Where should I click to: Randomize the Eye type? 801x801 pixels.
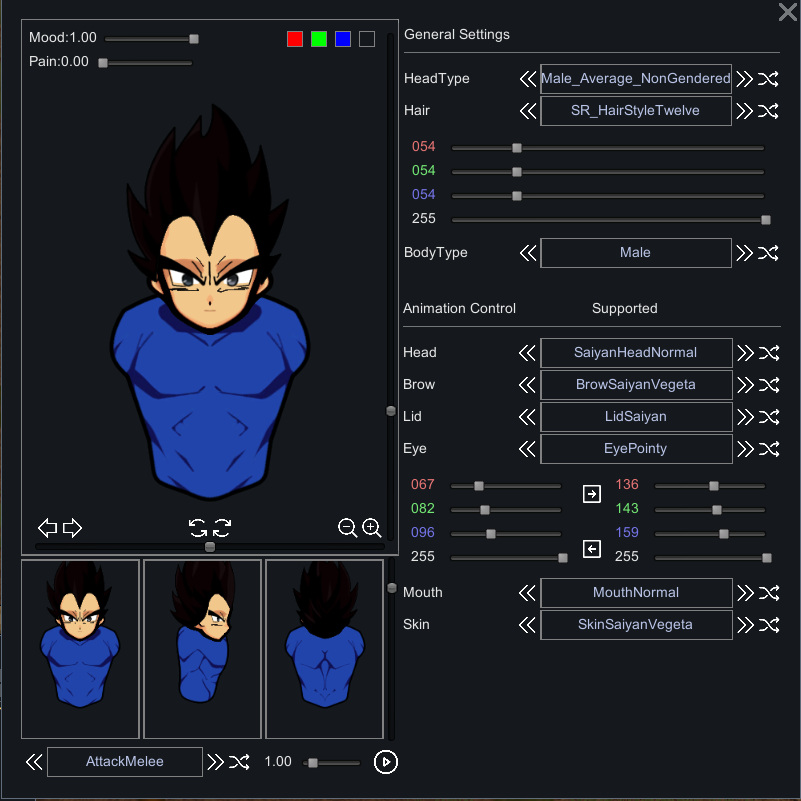pyautogui.click(x=769, y=449)
